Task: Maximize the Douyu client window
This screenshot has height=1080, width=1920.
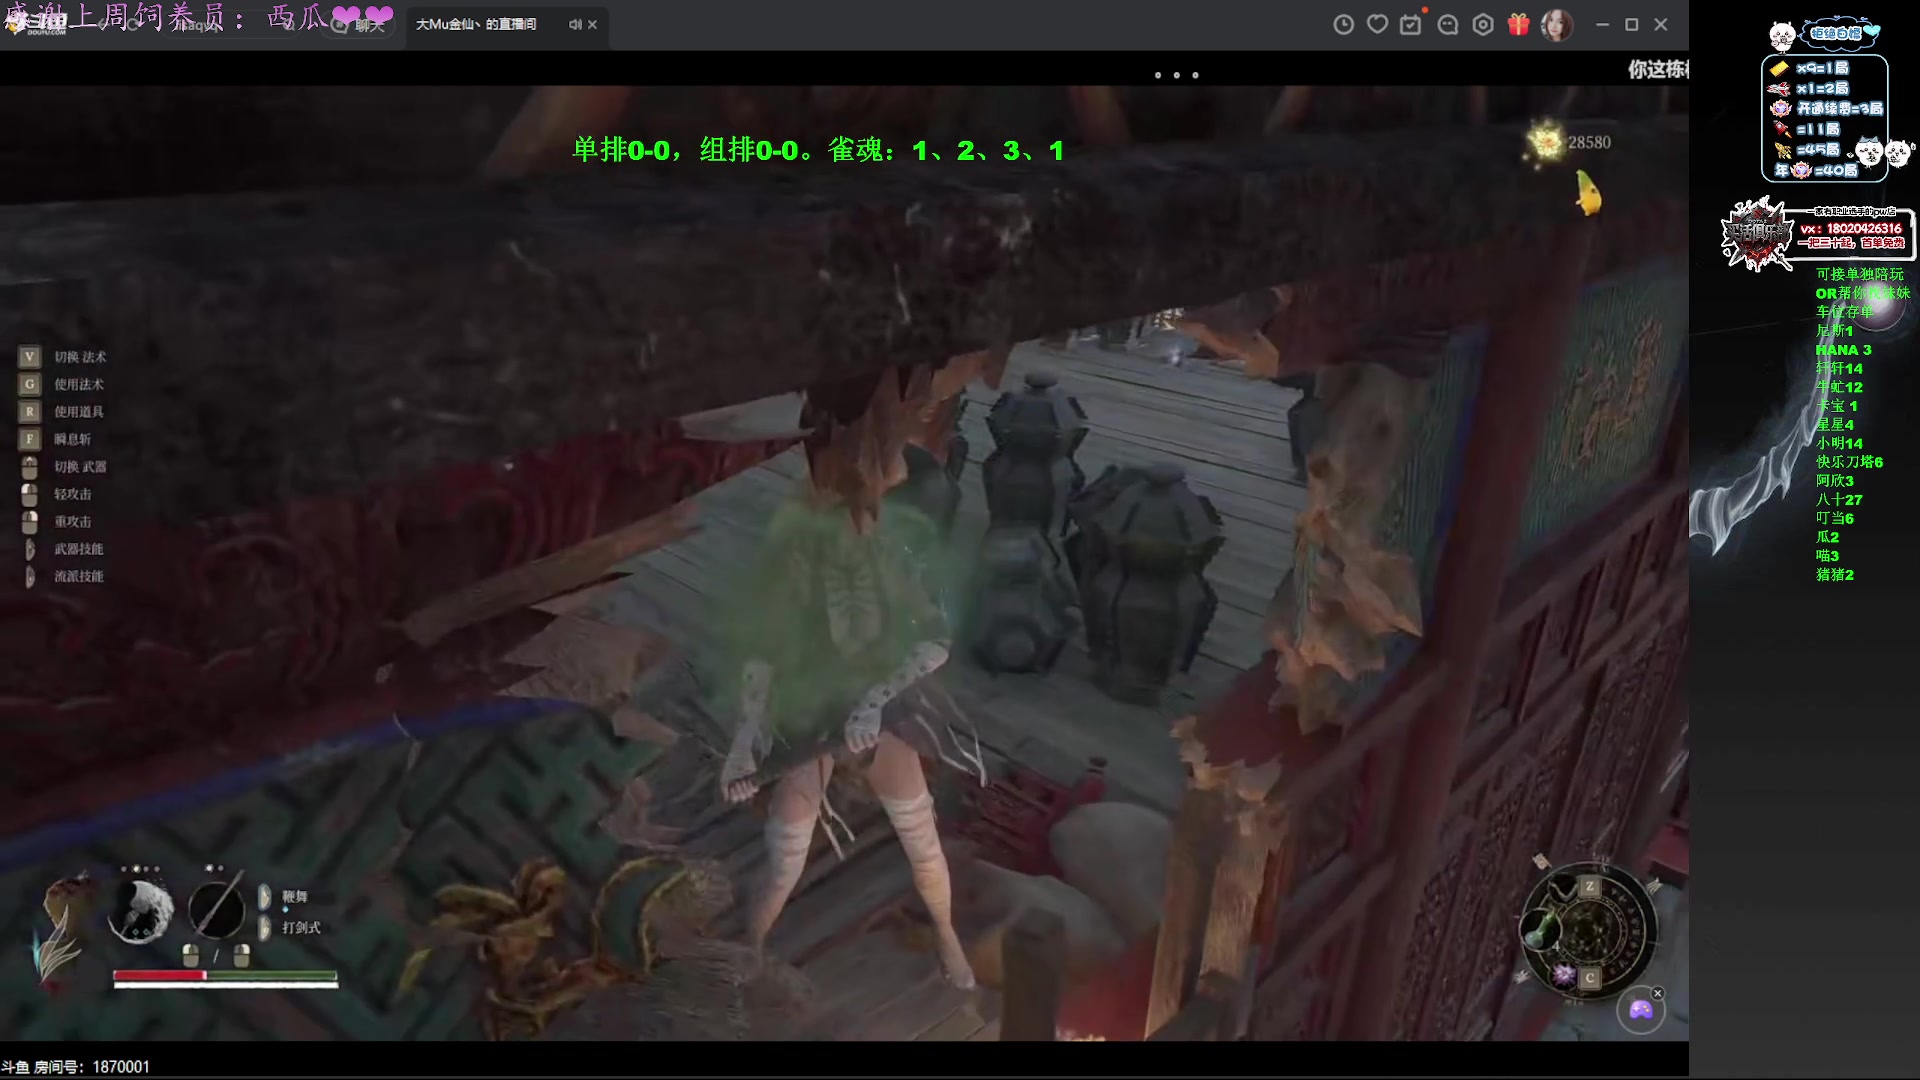Action: [1632, 25]
